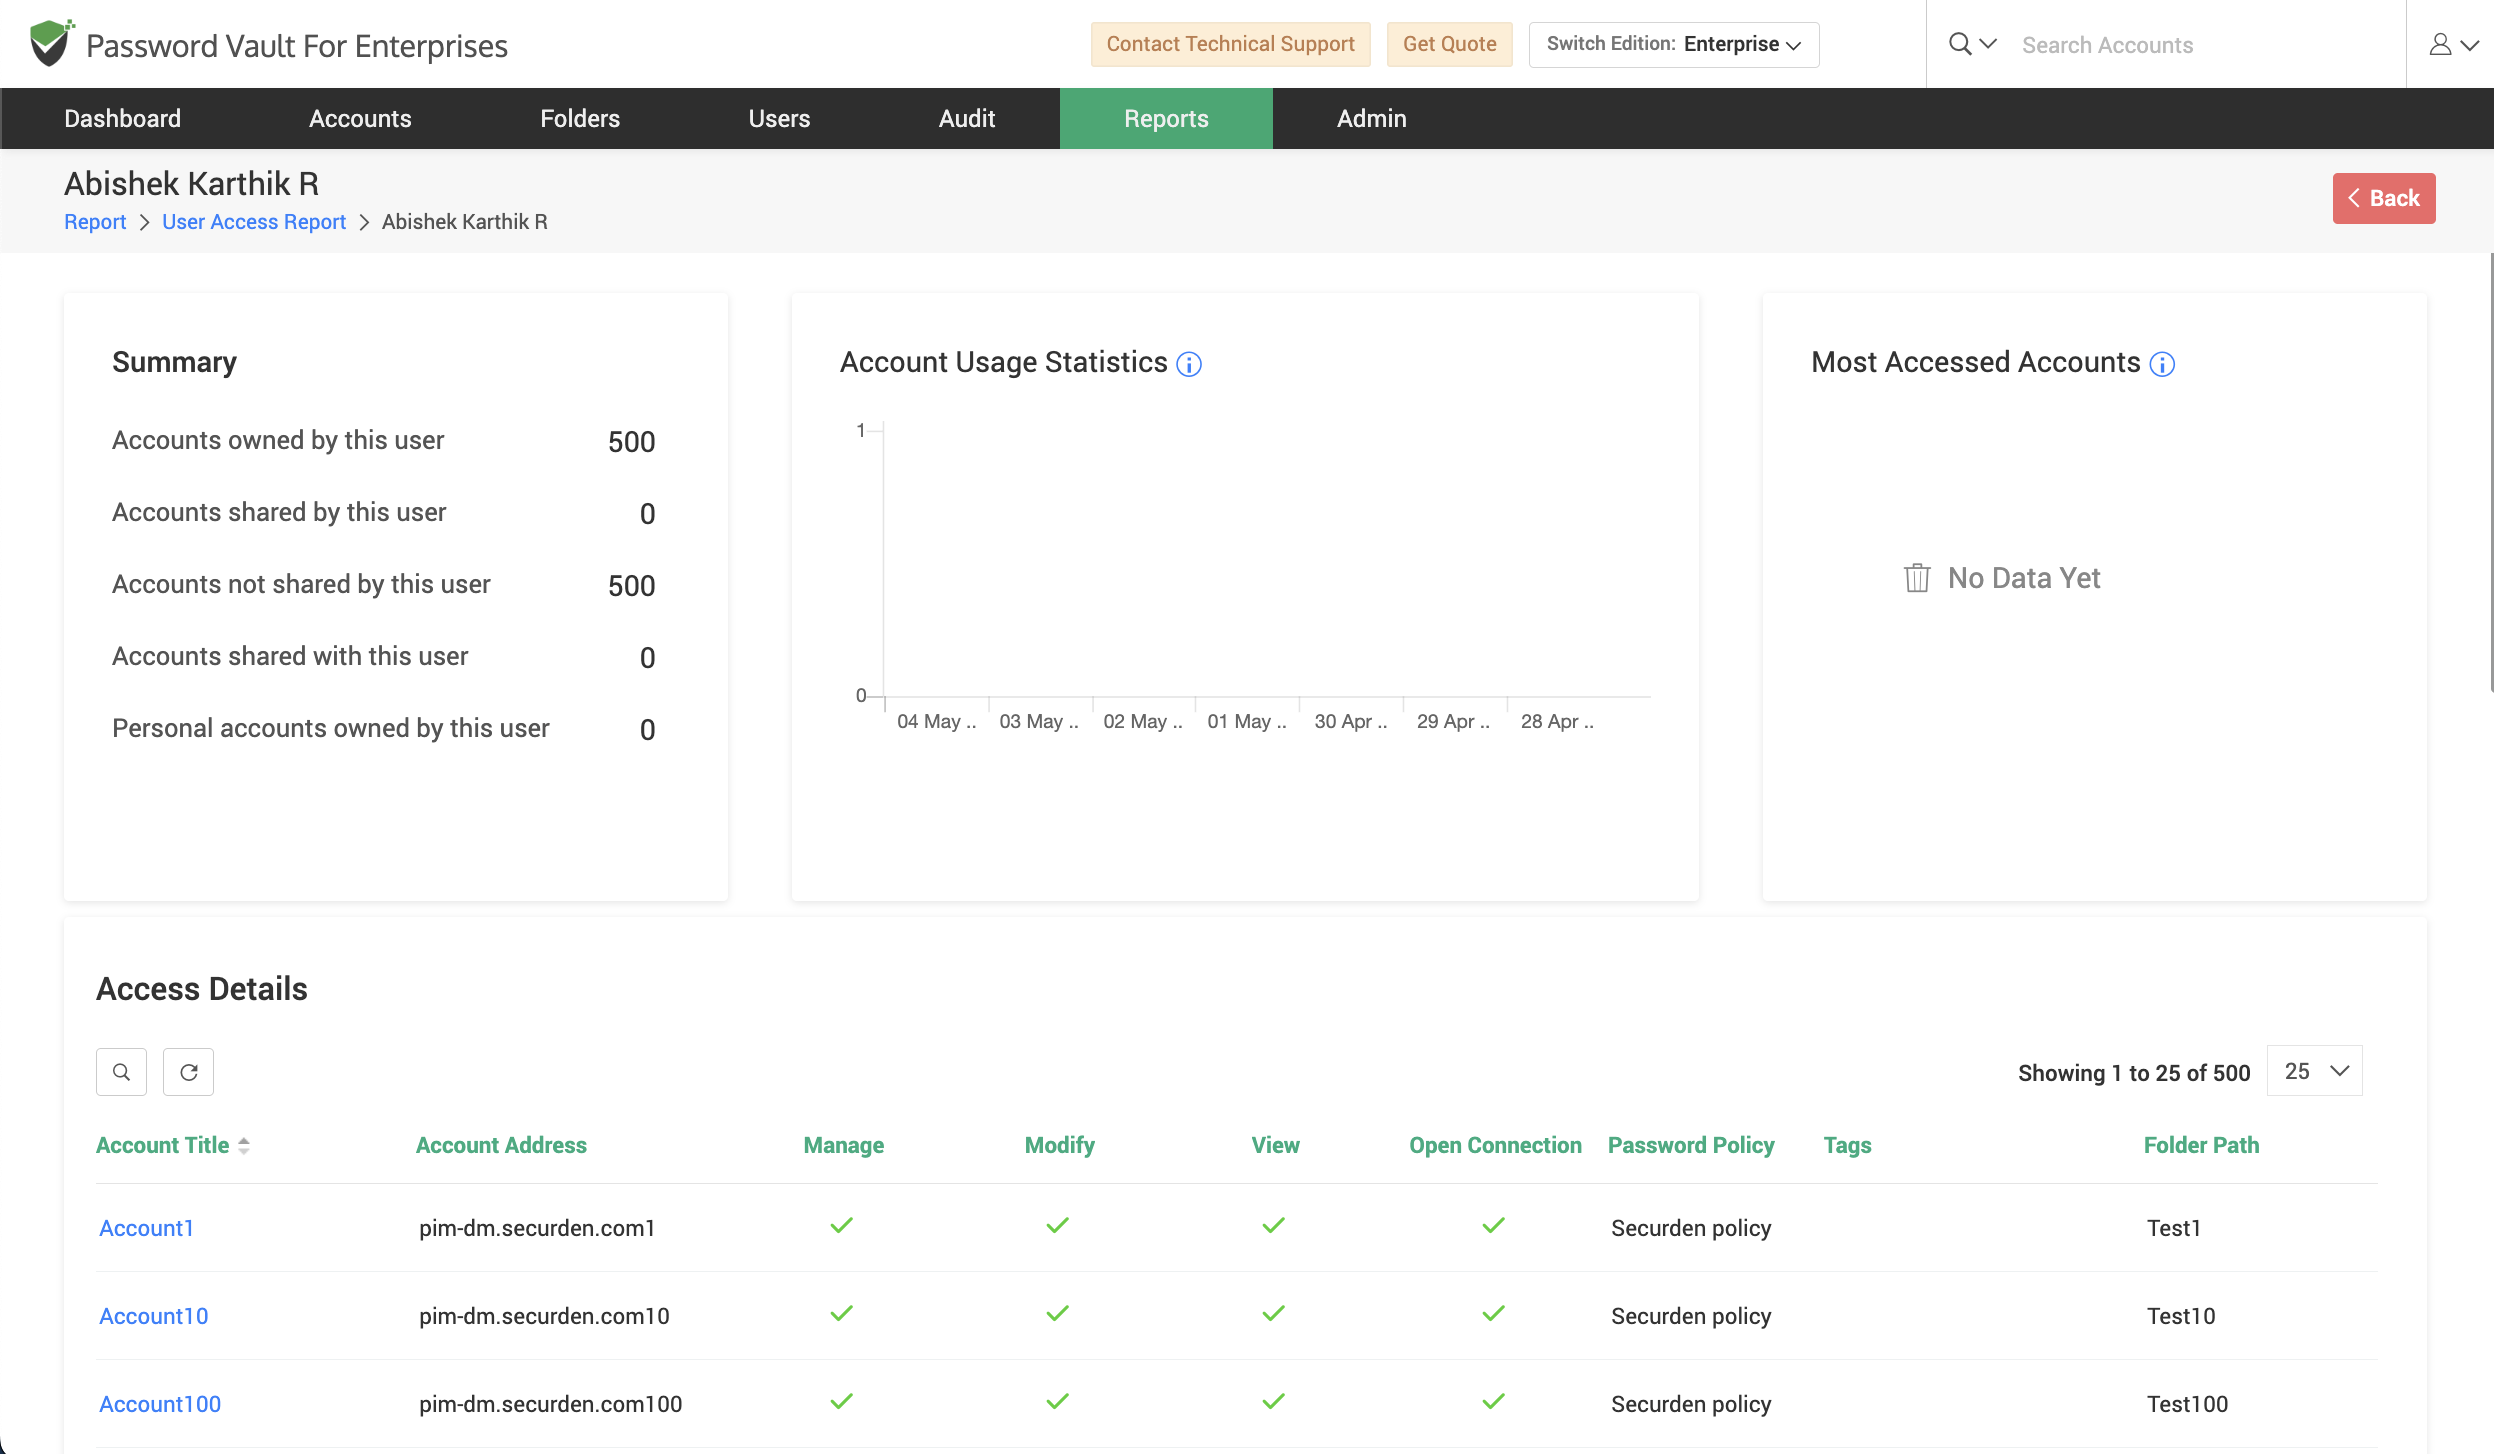This screenshot has height=1454, width=2494.
Task: Click the pim-dm.securden.com100 address cell
Action: [550, 1404]
